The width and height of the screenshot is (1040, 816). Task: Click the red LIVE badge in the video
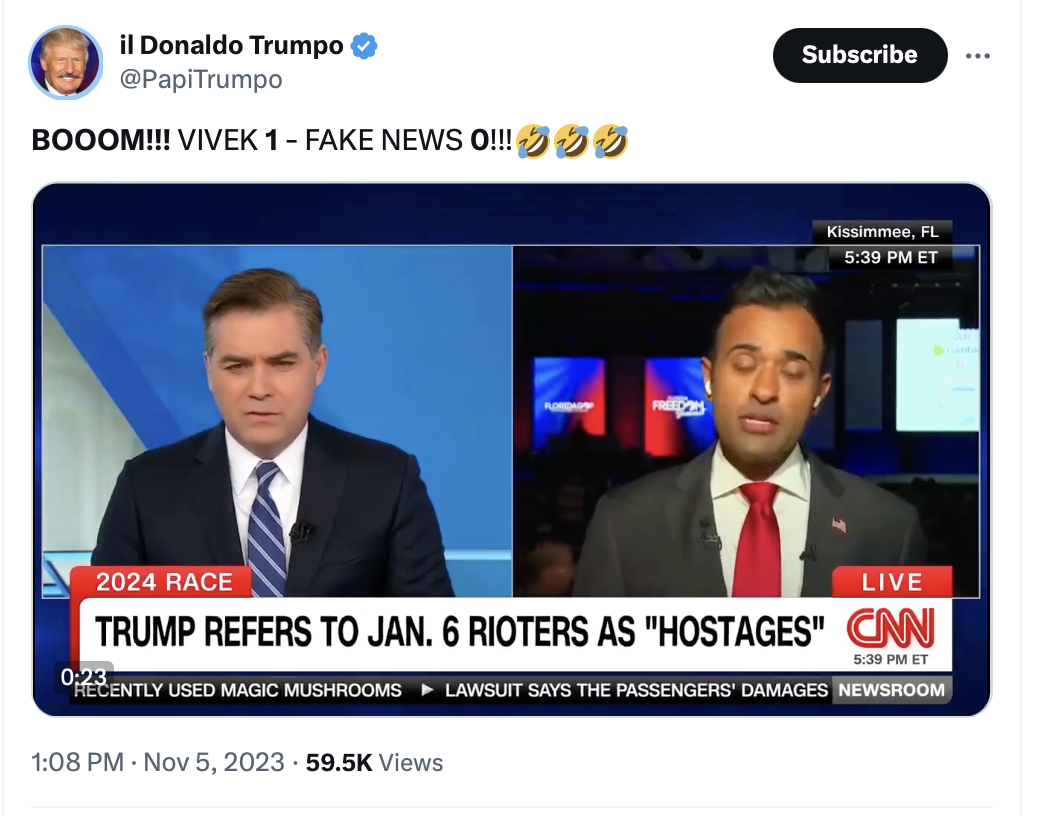click(892, 582)
